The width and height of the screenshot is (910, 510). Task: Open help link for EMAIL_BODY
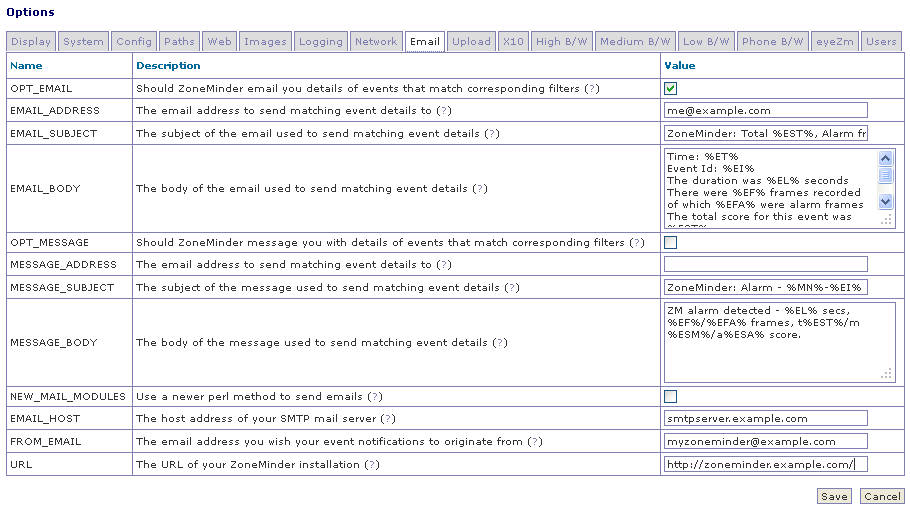pyautogui.click(x=479, y=189)
